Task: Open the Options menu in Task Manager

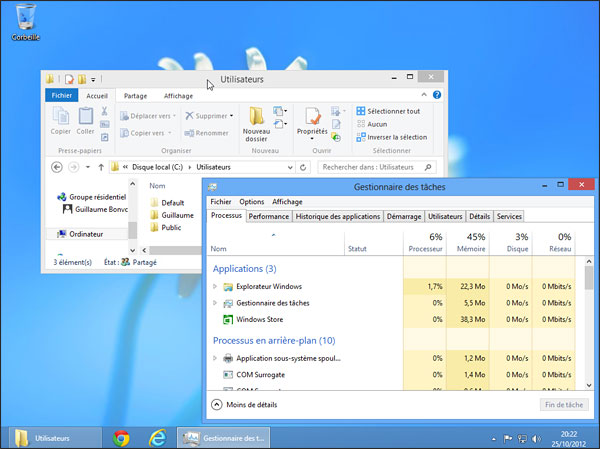Action: [251, 202]
